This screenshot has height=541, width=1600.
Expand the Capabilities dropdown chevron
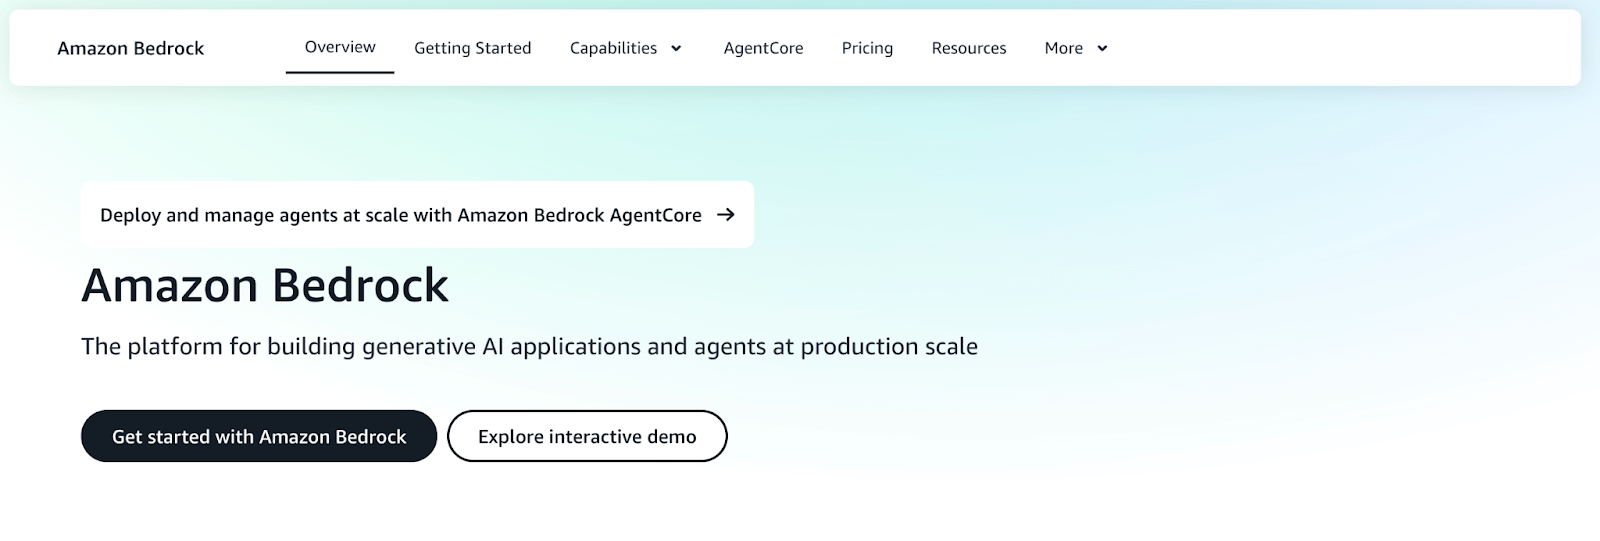[x=676, y=48]
